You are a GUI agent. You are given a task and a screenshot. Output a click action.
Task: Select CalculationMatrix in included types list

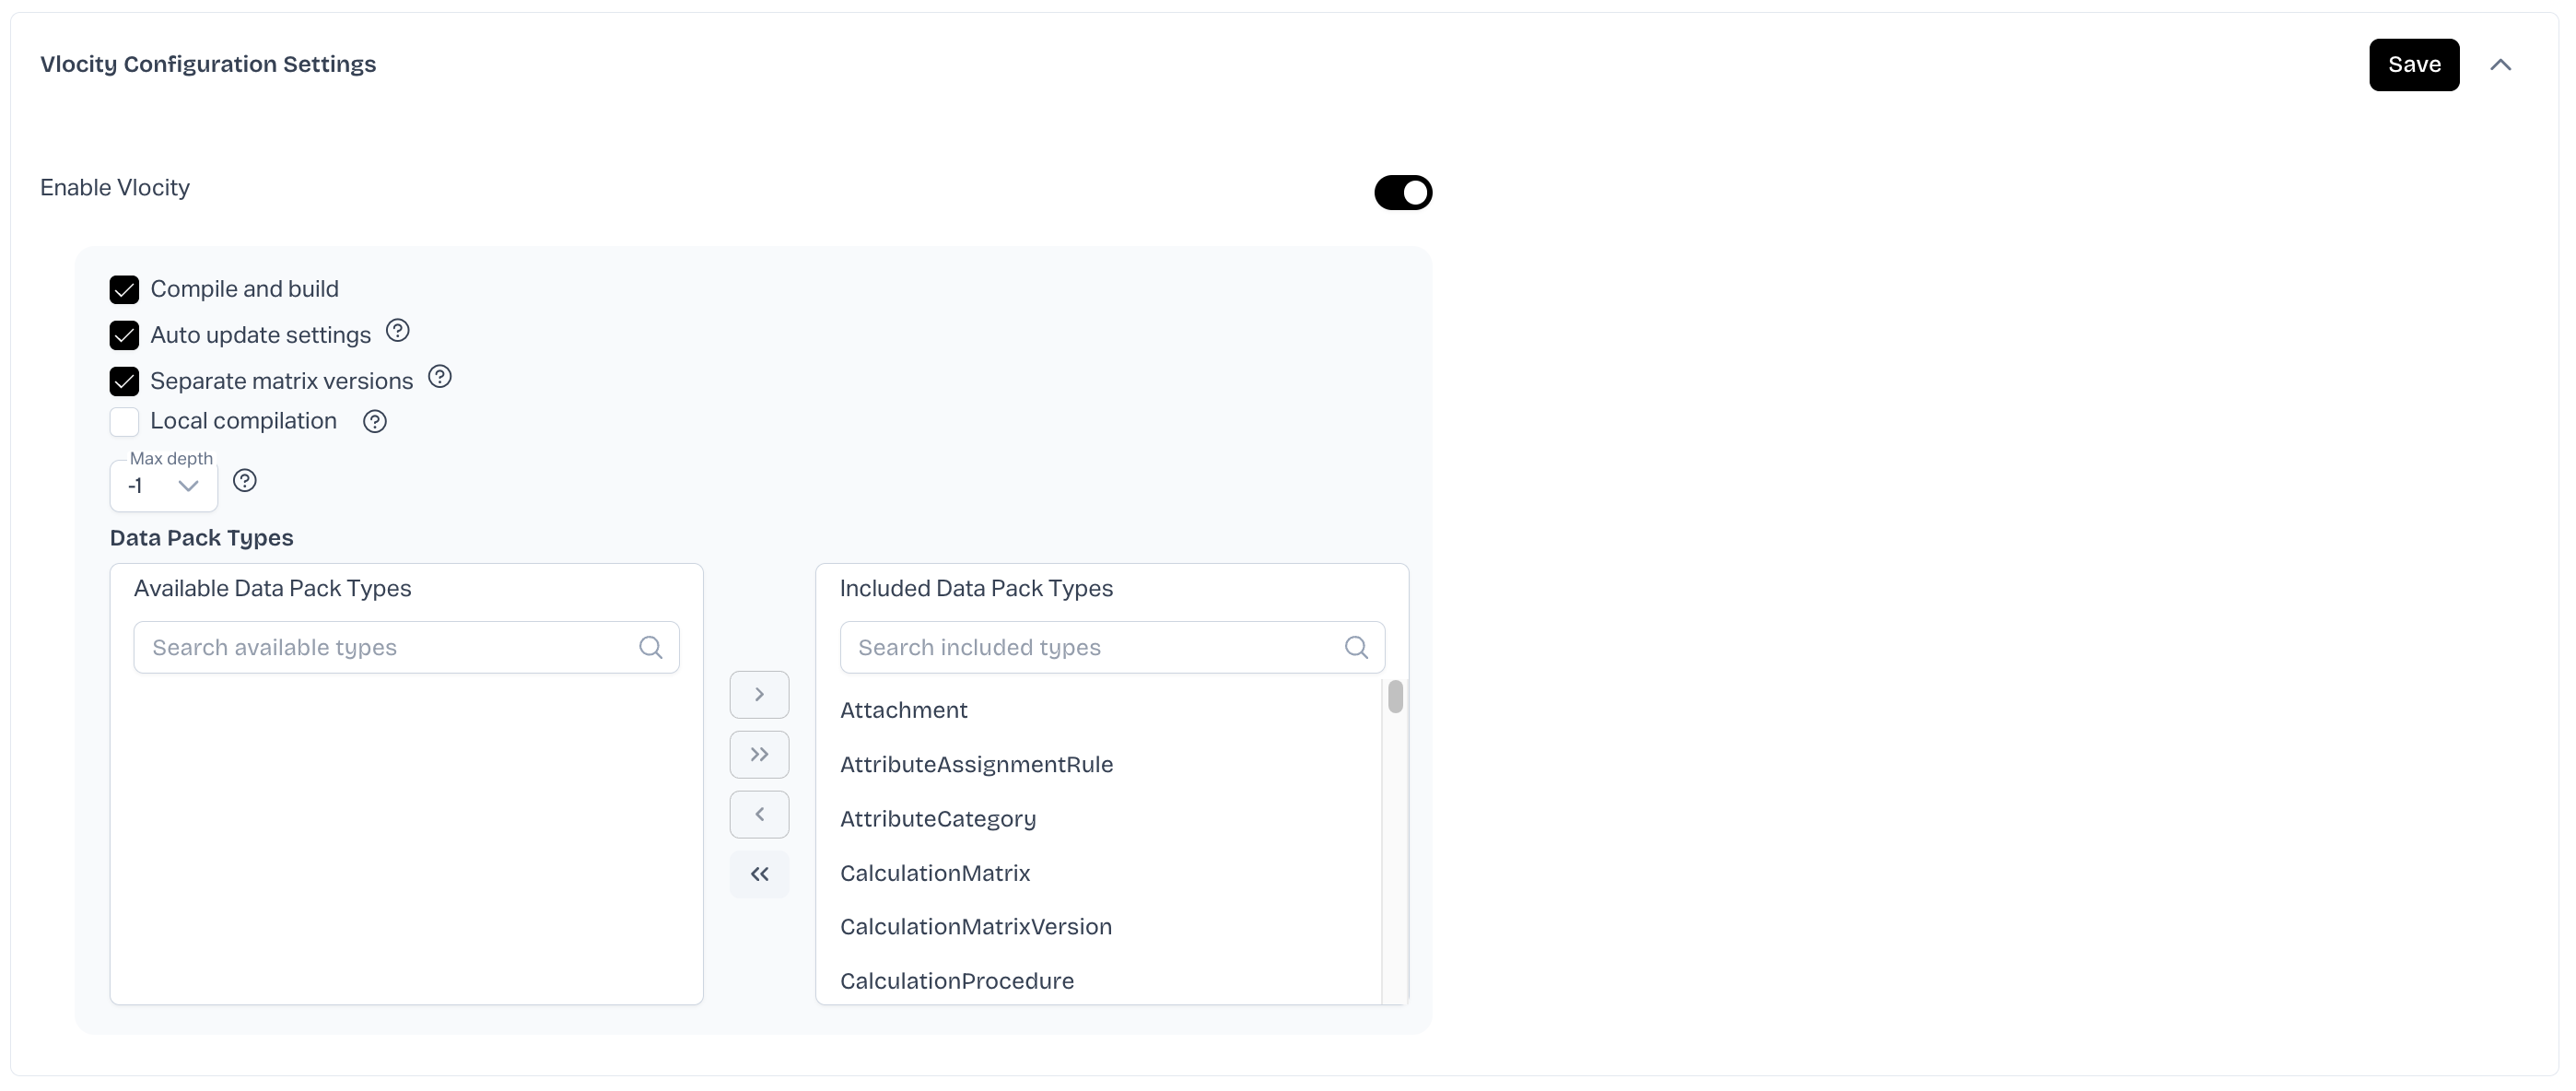[935, 873]
